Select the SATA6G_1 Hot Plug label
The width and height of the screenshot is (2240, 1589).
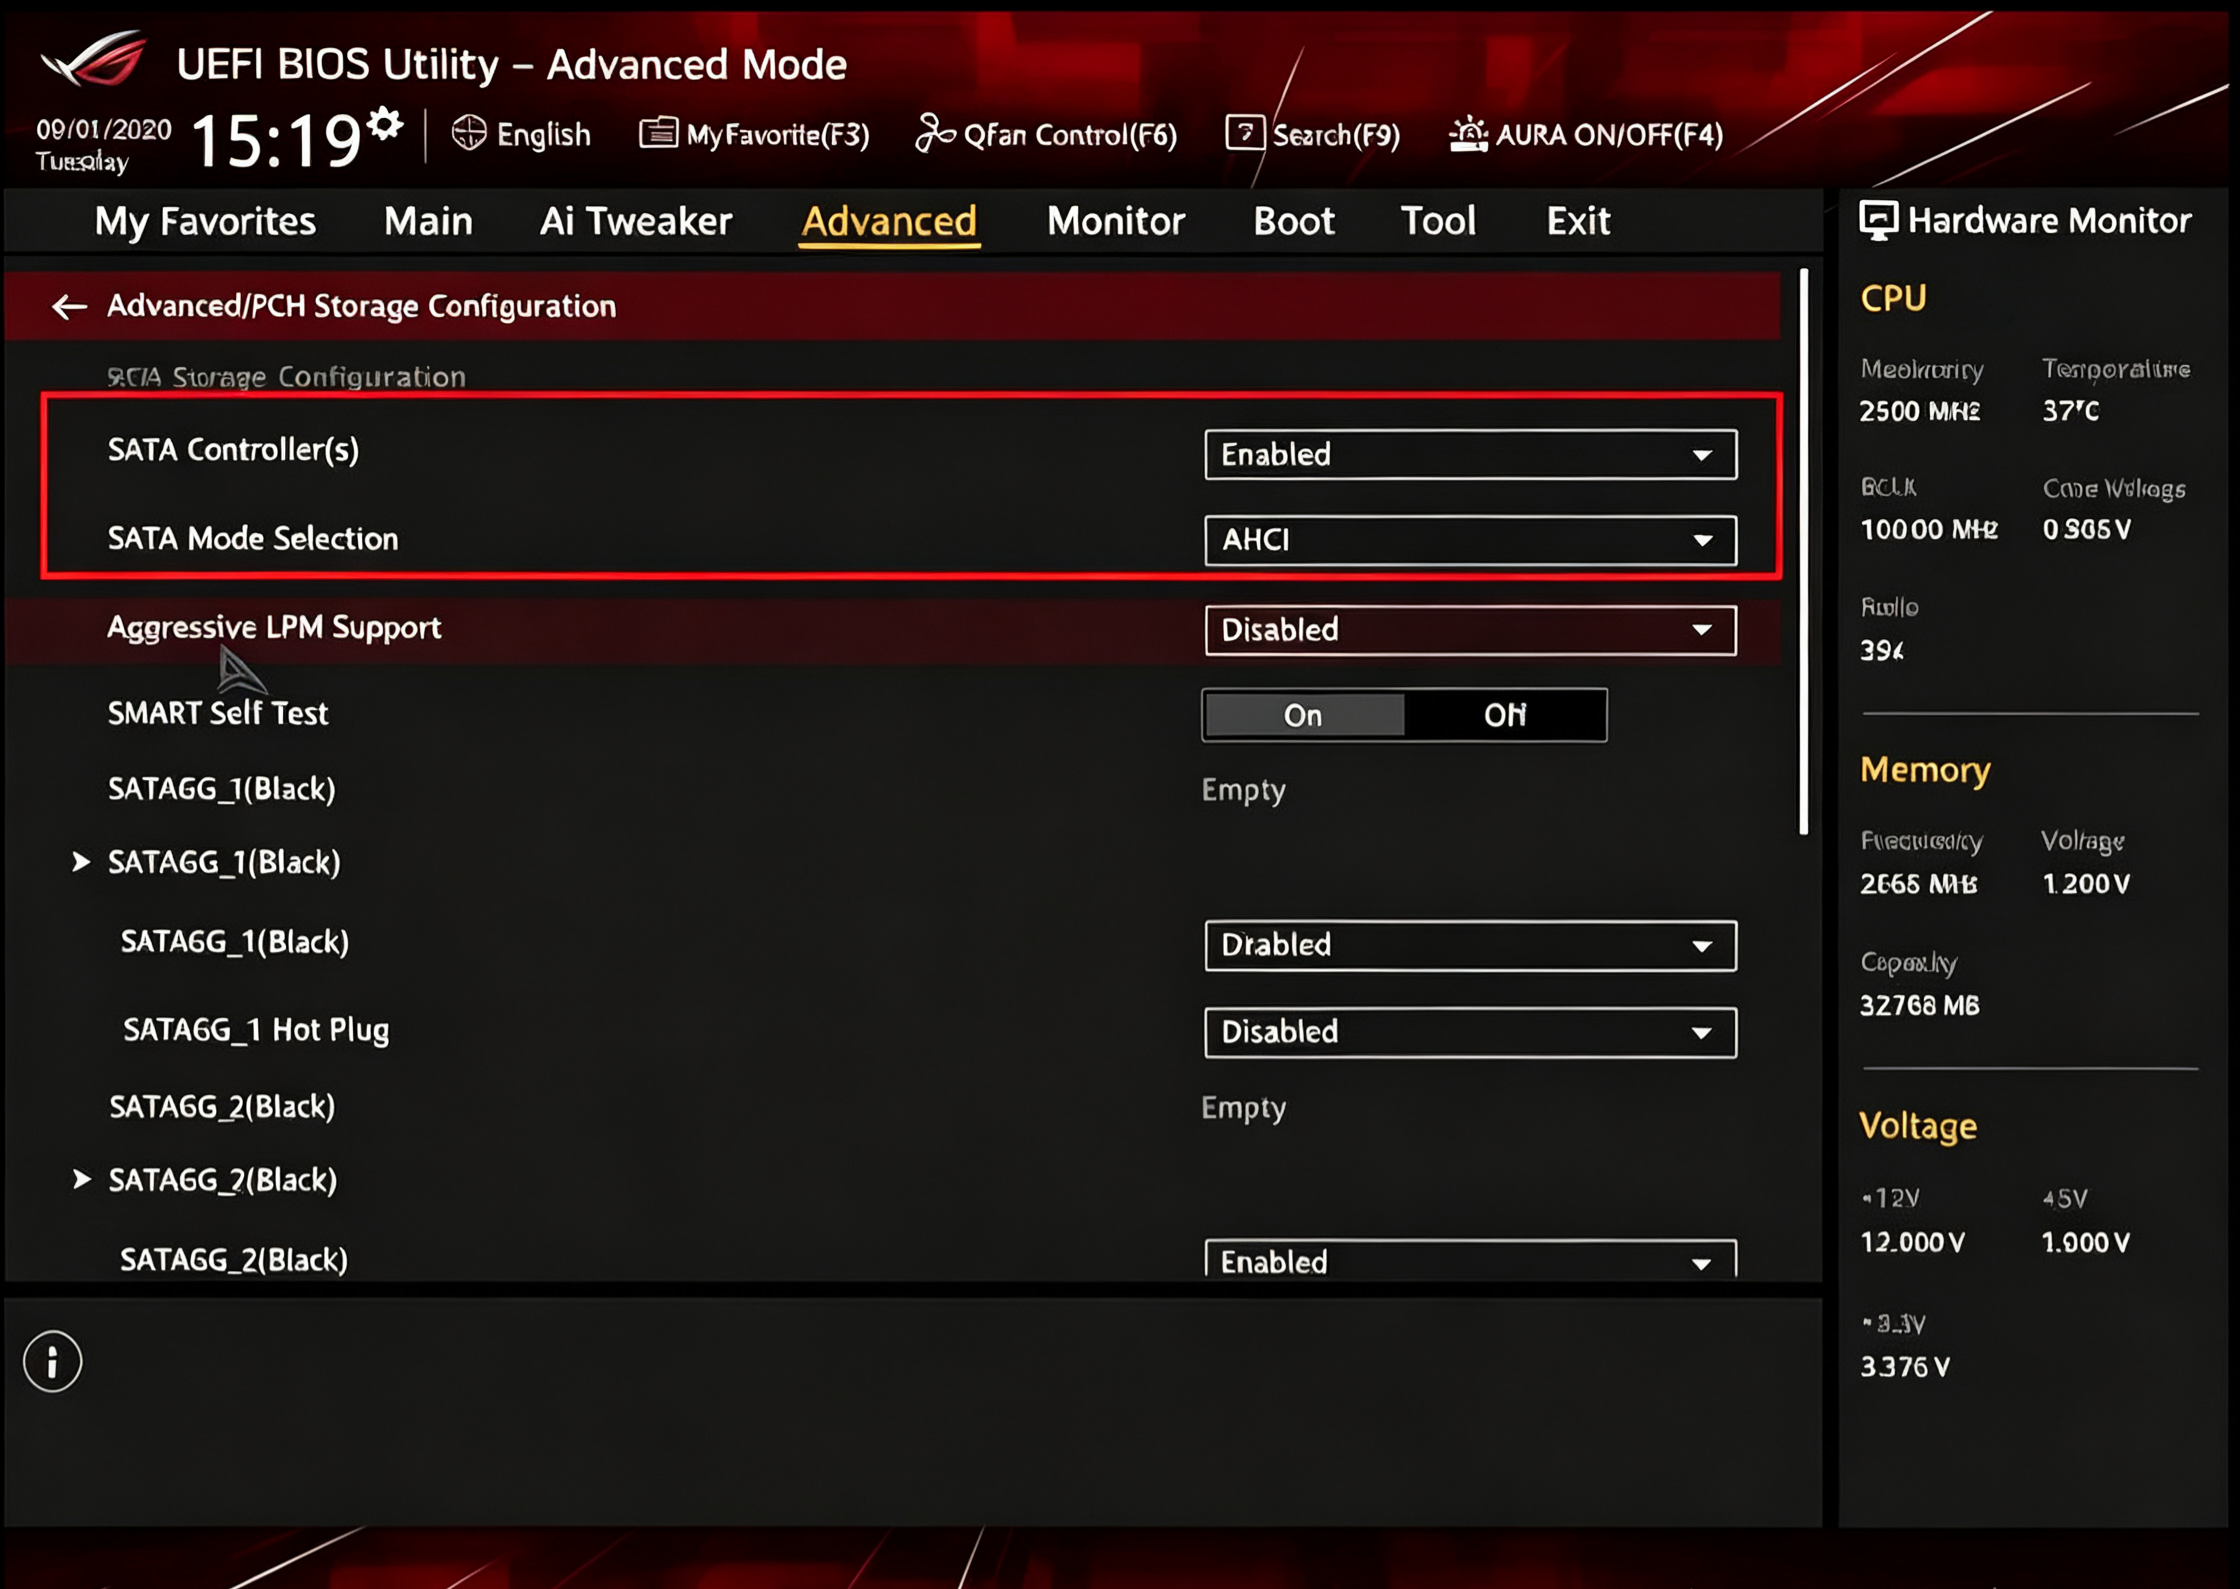pyautogui.click(x=256, y=1030)
